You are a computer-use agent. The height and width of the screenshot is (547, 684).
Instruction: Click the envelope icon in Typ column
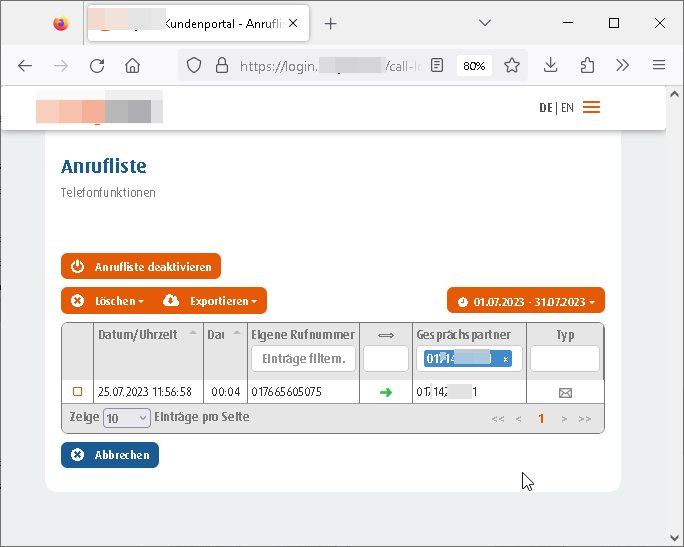coord(565,392)
